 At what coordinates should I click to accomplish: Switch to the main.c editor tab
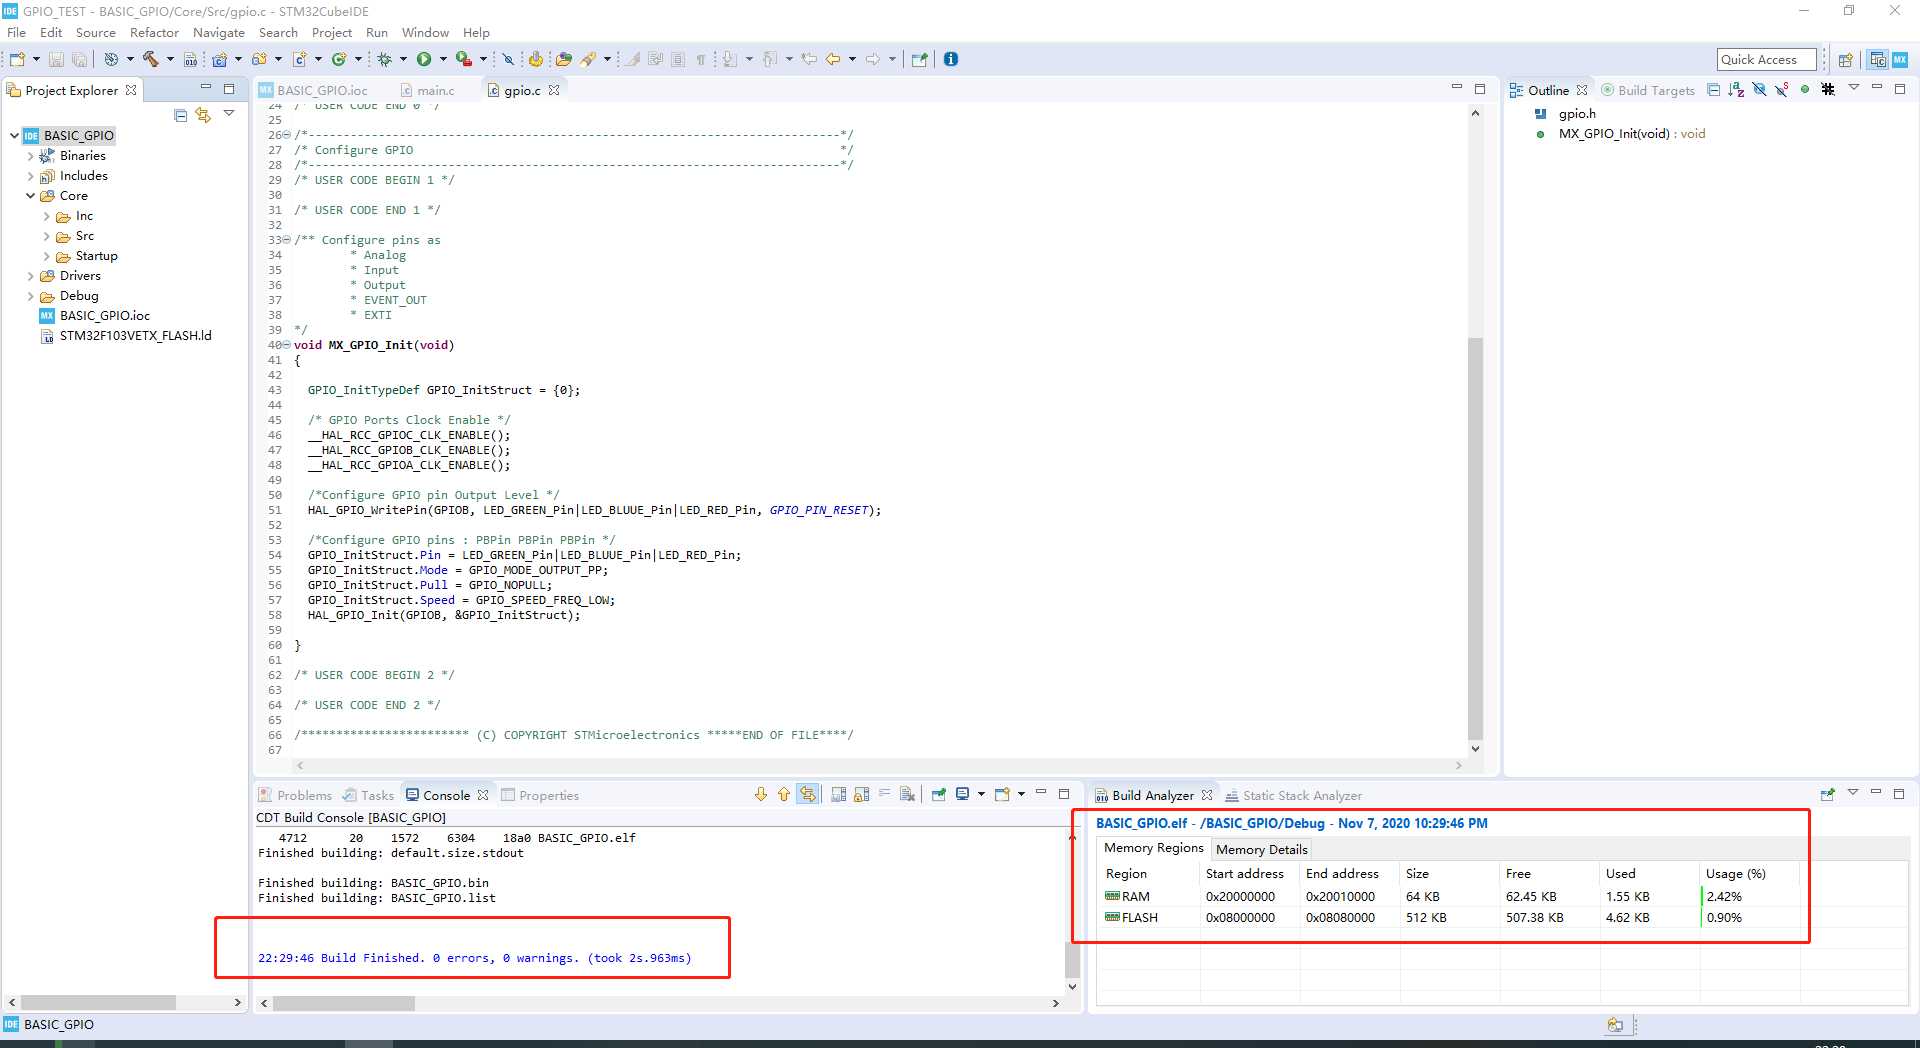(x=427, y=90)
